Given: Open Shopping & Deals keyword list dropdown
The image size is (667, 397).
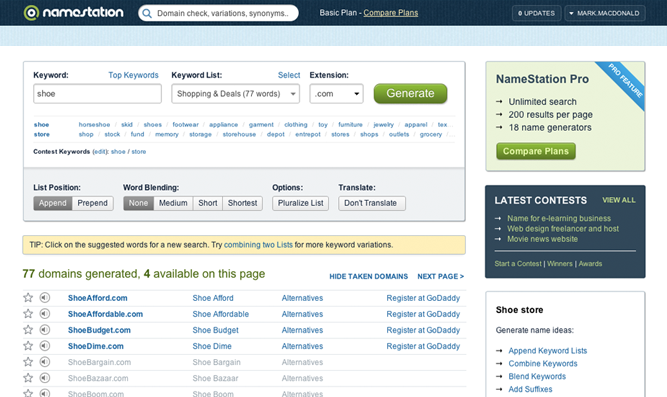Looking at the screenshot, I should pyautogui.click(x=235, y=94).
